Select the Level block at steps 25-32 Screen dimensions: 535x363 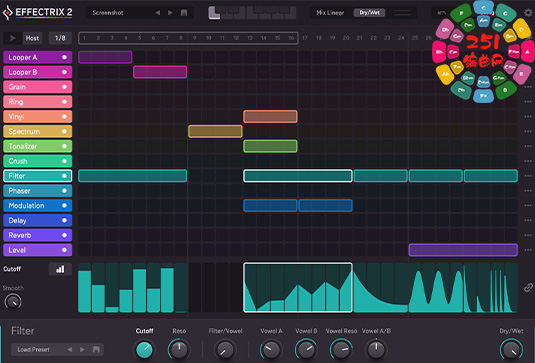[463, 250]
